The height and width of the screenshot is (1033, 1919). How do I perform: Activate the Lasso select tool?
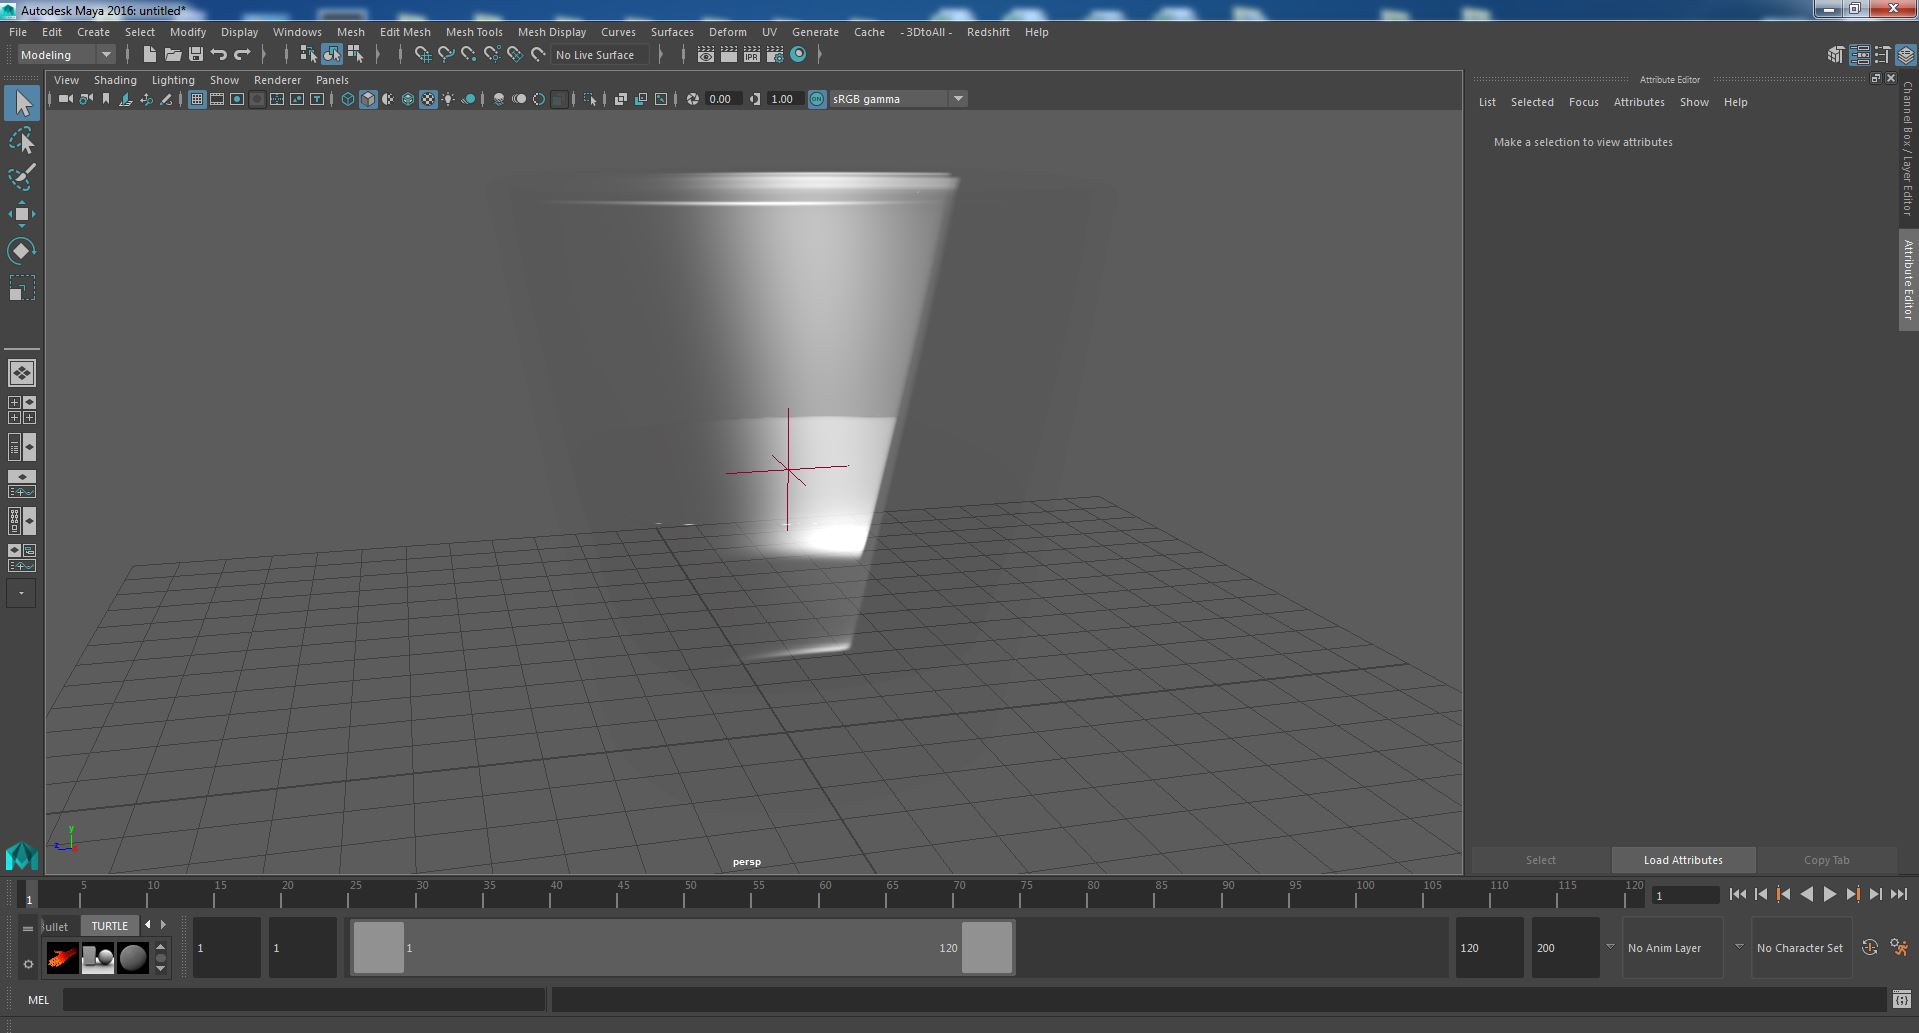(22, 141)
